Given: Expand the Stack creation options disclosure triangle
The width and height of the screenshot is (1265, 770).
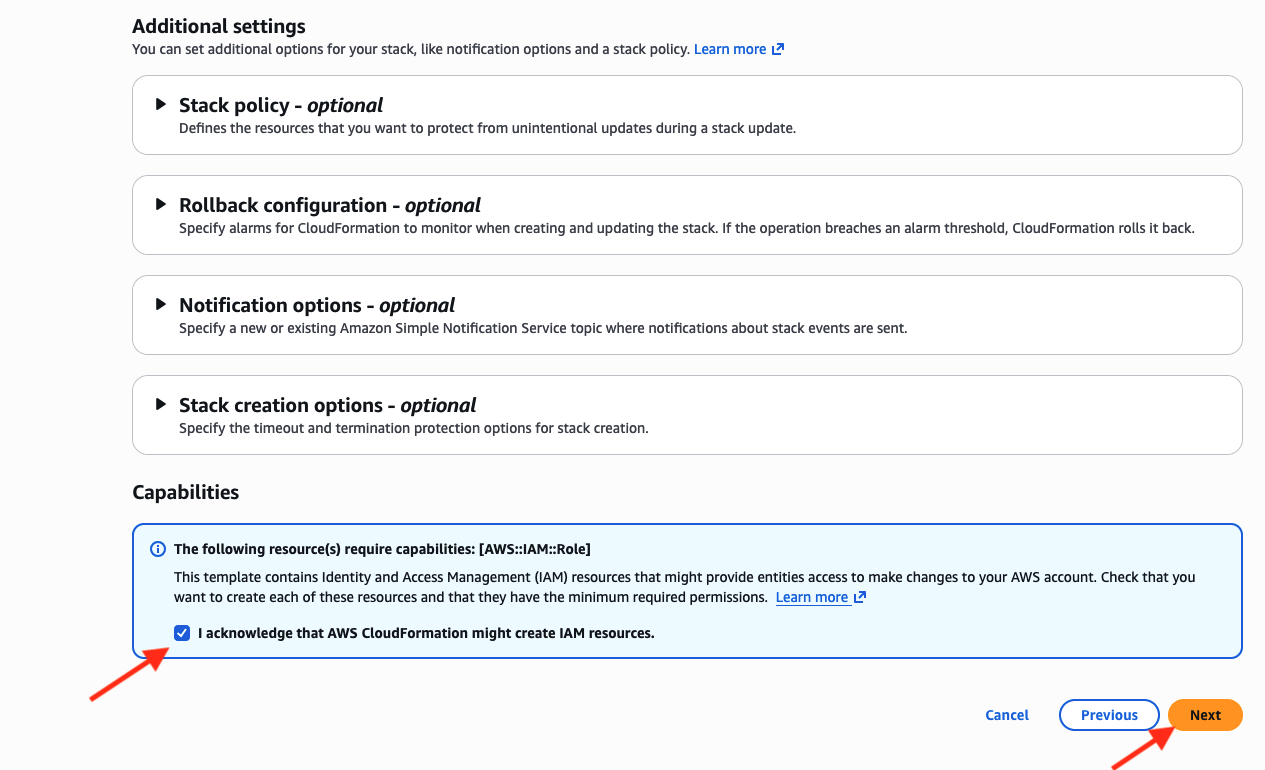Looking at the screenshot, I should (161, 404).
